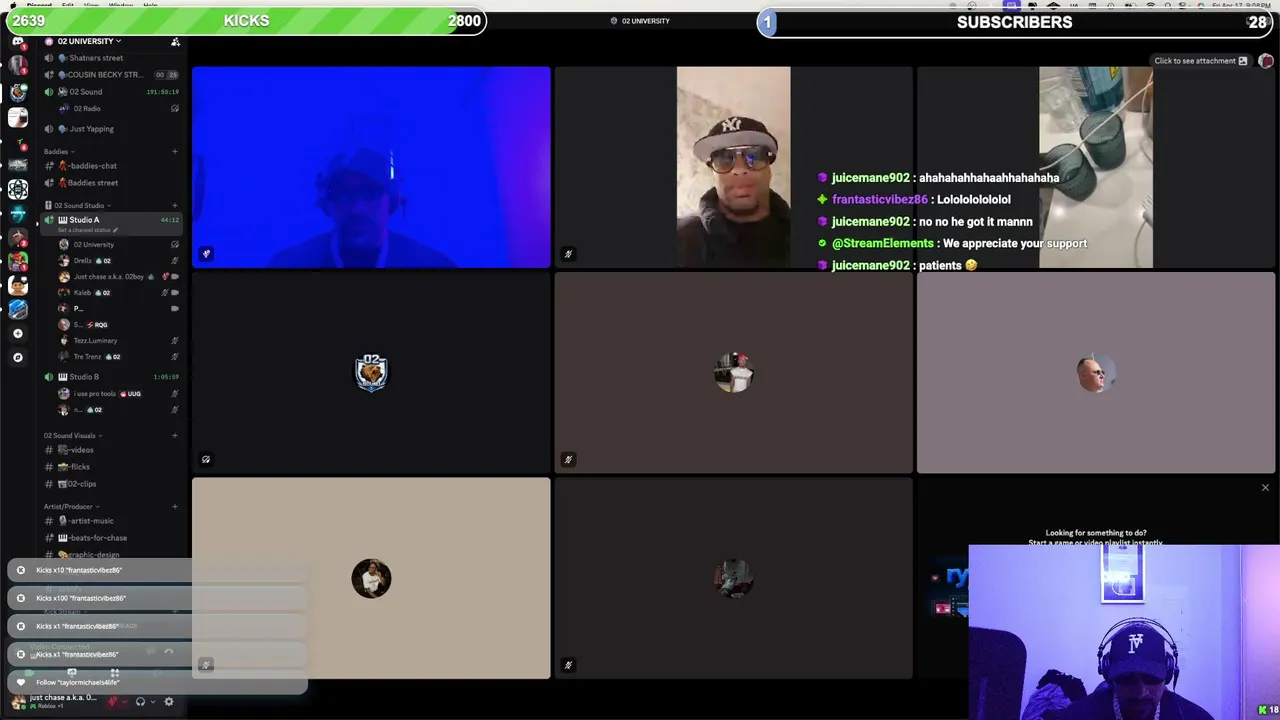1280x720 pixels.
Task: Click camera icon on Kaleb row
Action: pos(175,292)
